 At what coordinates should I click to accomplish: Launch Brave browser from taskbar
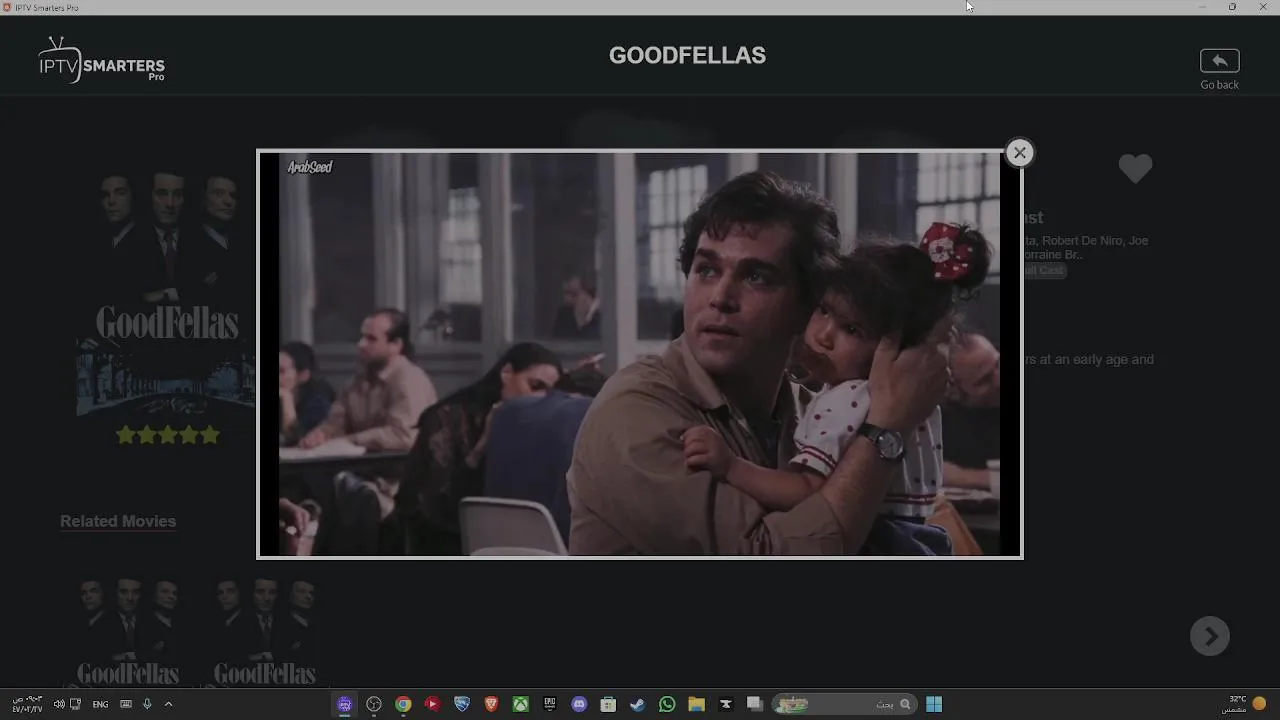pyautogui.click(x=491, y=704)
